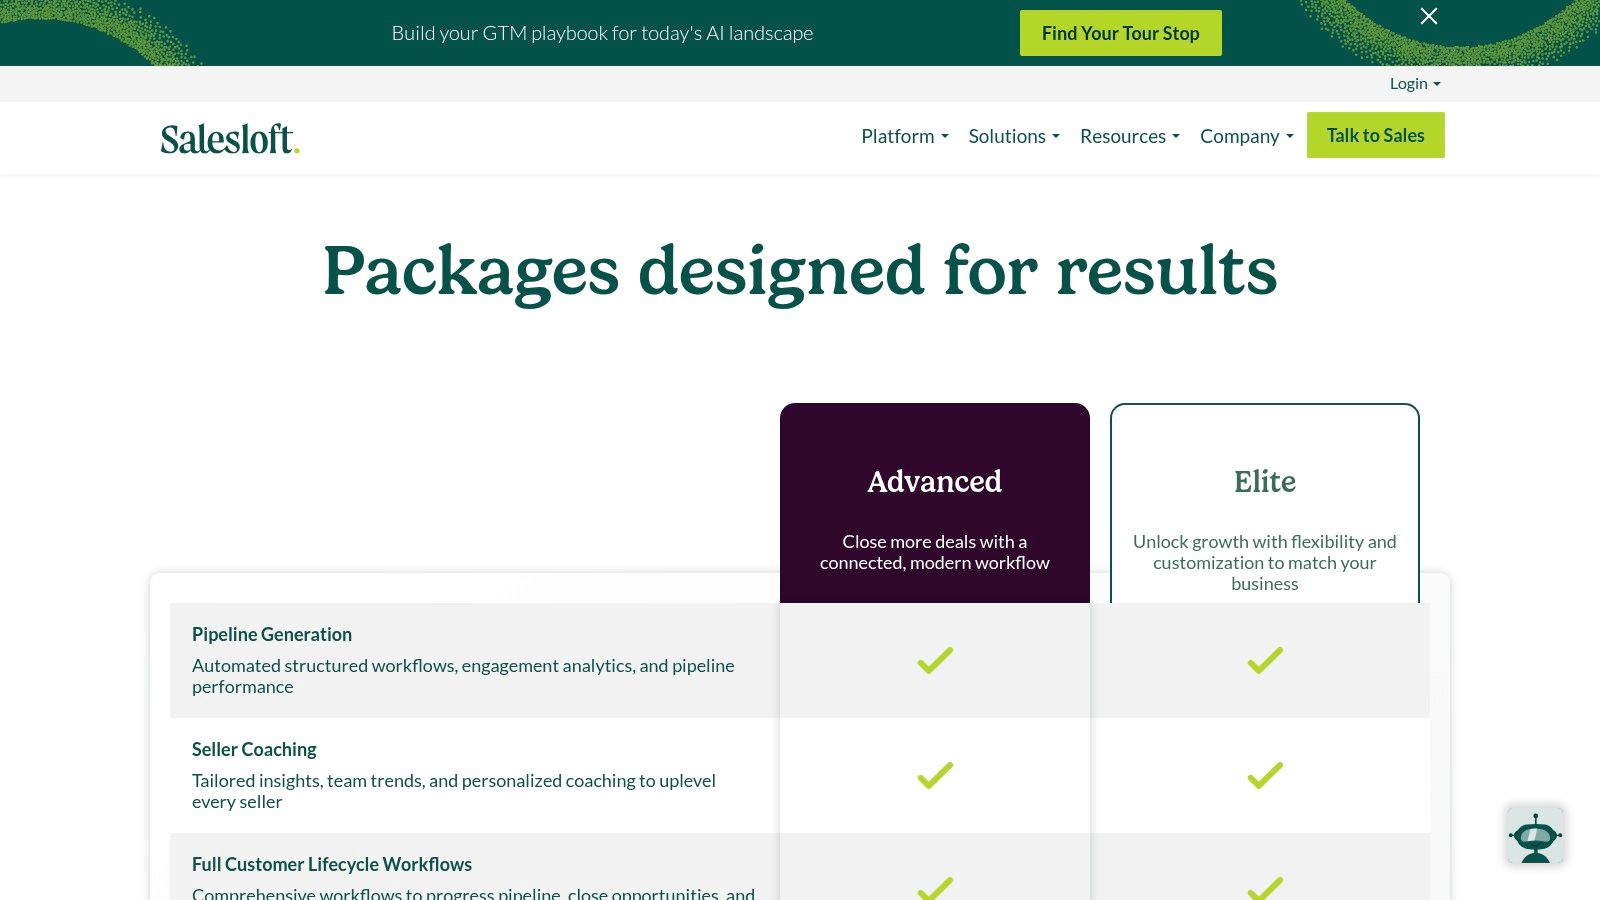Screen dimensions: 1600x900
Task: Click Find Your Tour Stop button
Action: click(x=1120, y=33)
